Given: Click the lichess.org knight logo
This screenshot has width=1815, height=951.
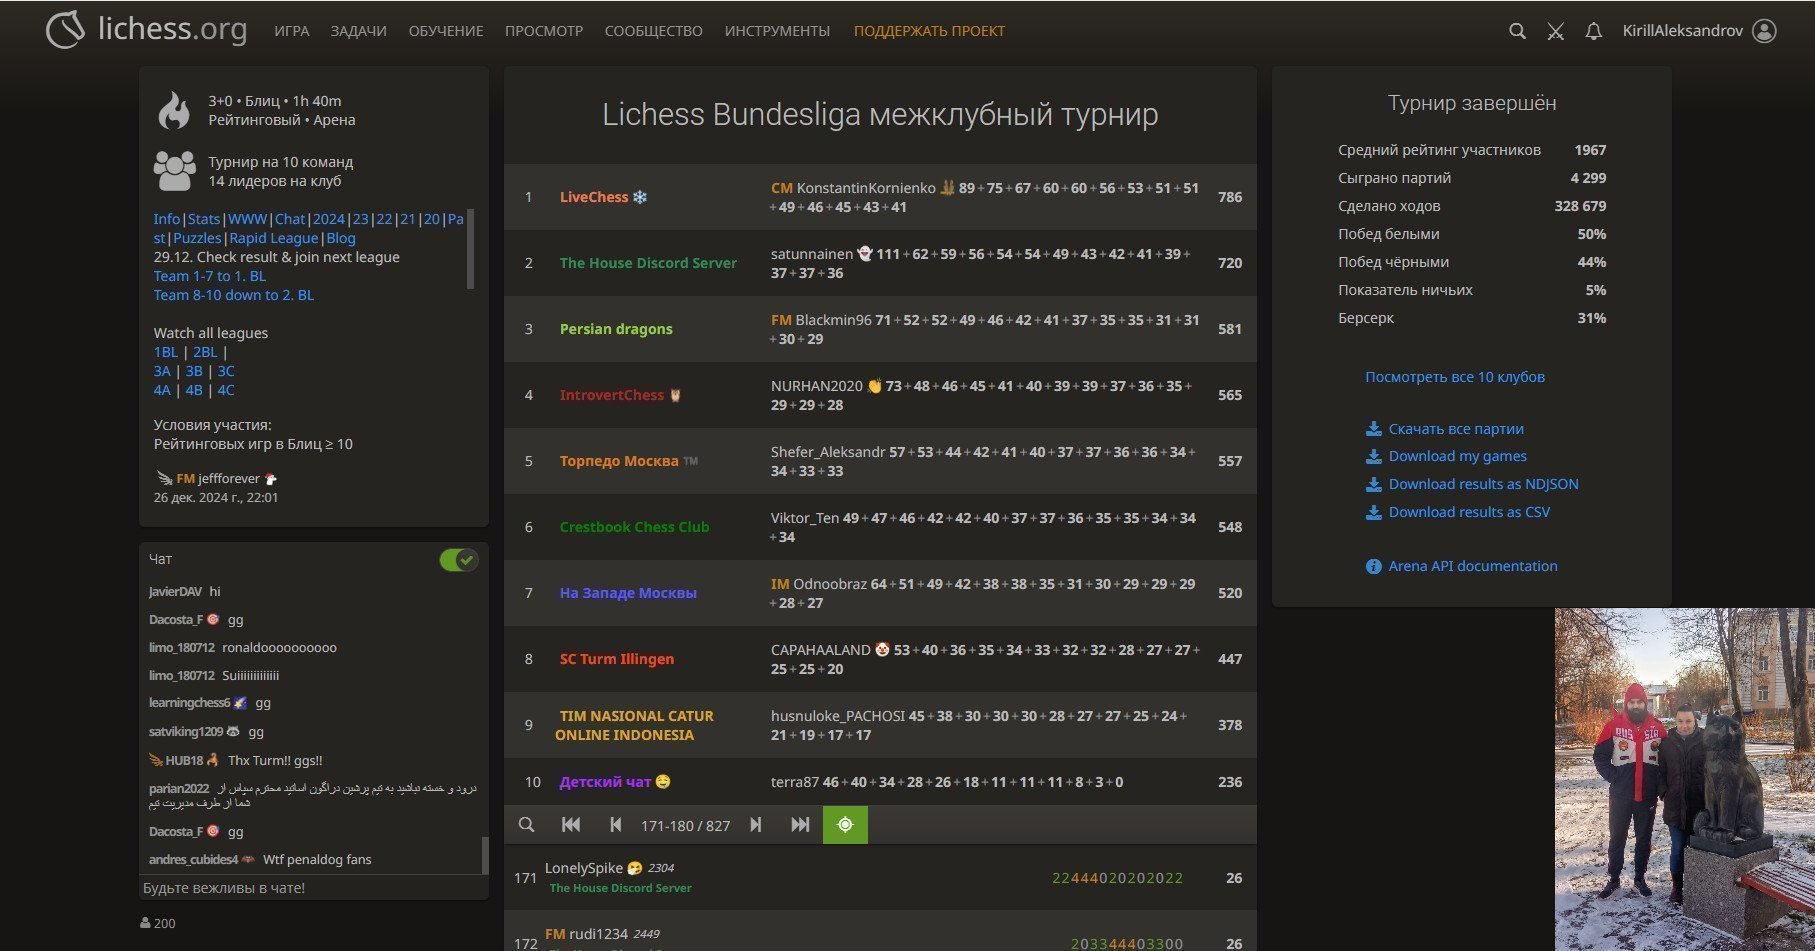Looking at the screenshot, I should tap(66, 30).
